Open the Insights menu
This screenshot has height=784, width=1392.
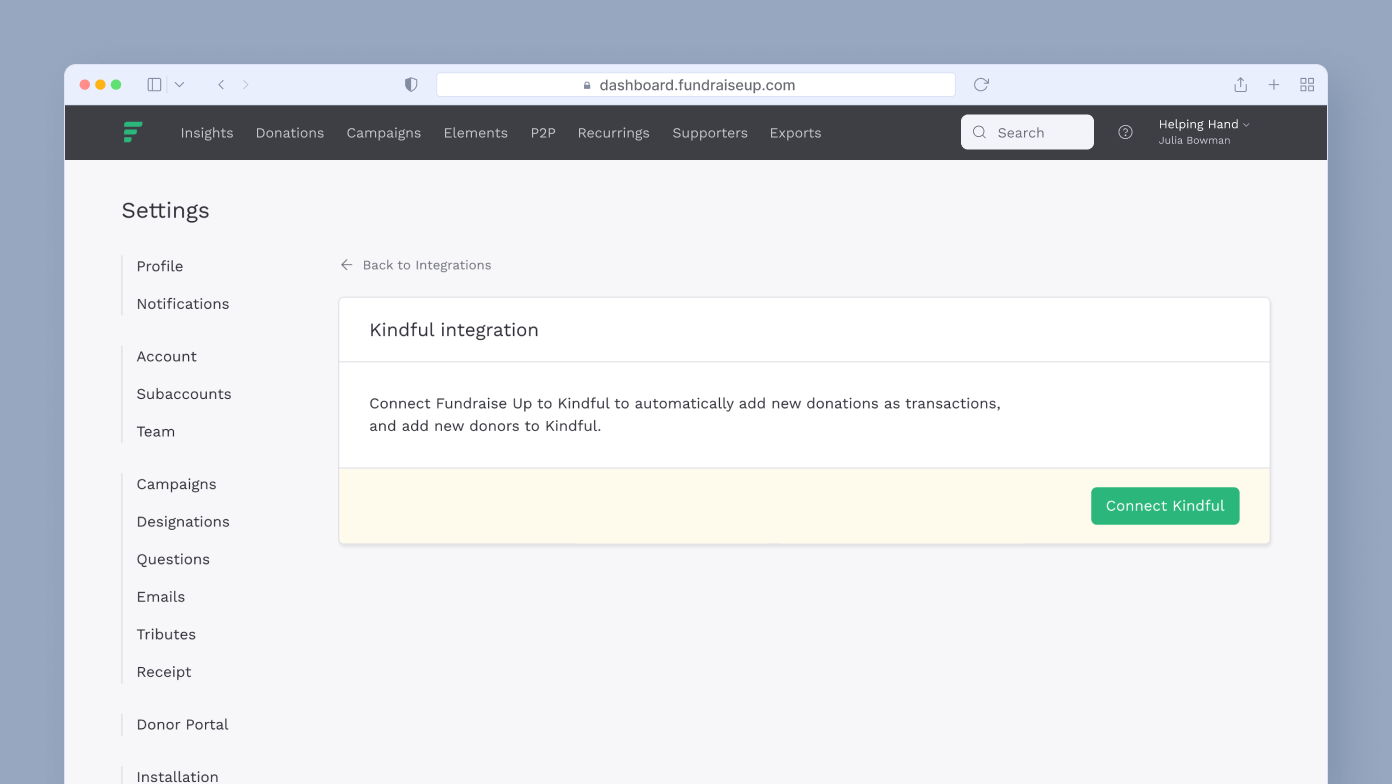coord(207,133)
